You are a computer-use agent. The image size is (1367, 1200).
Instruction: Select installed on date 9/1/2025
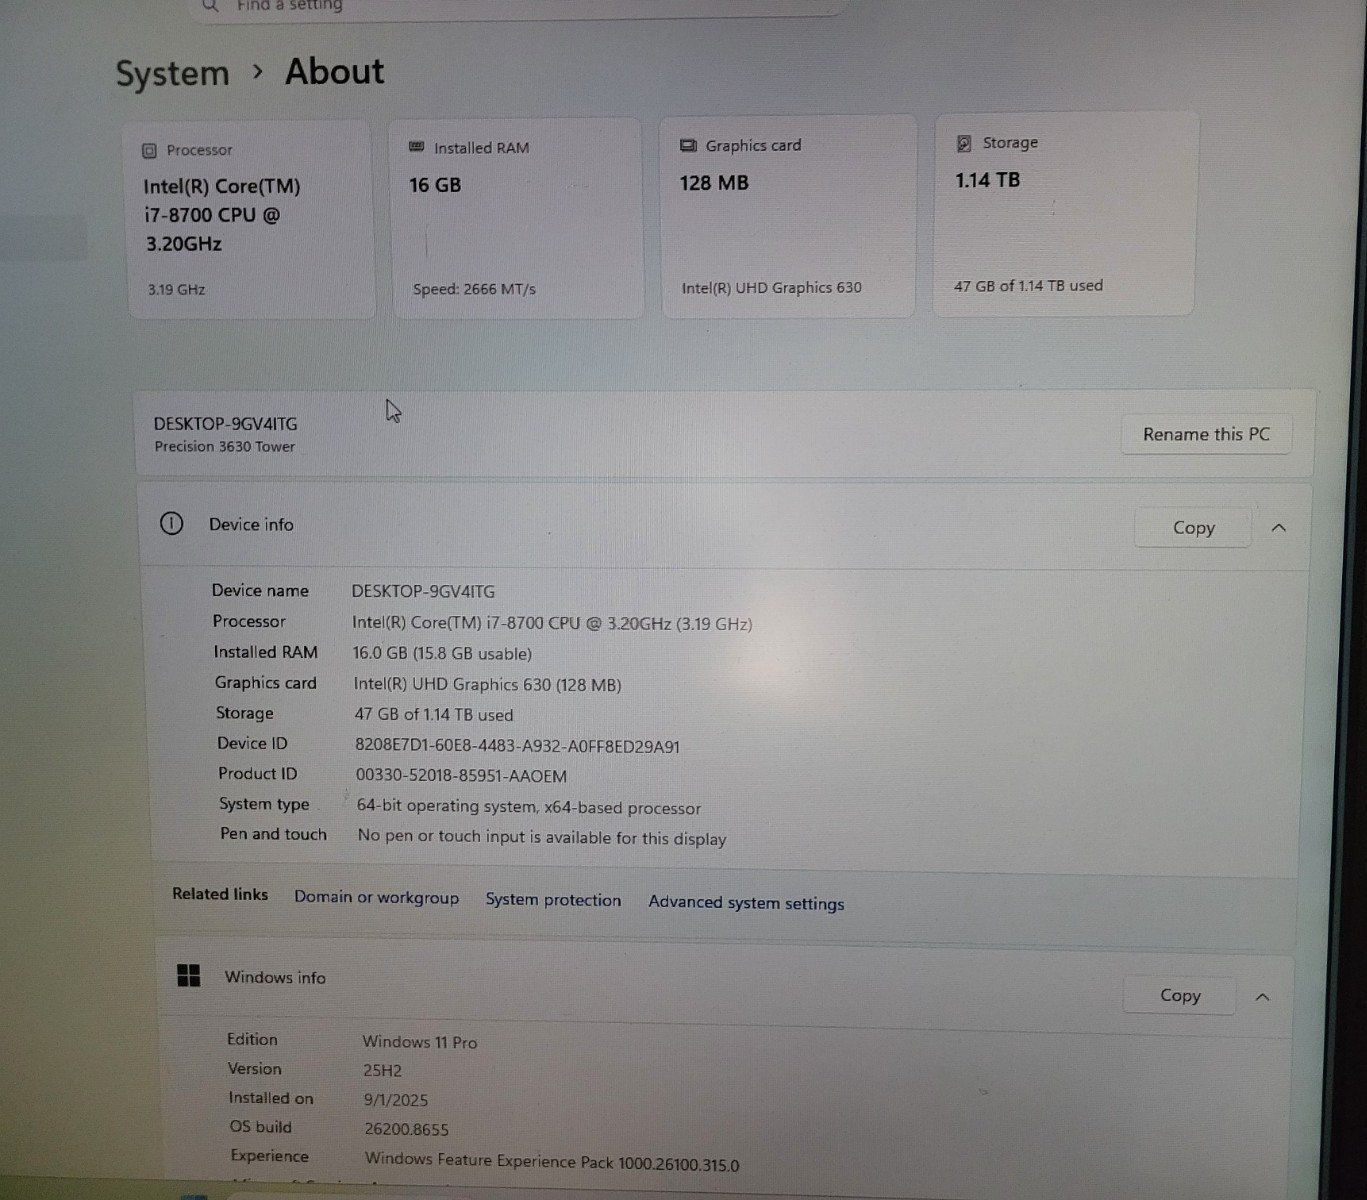(396, 1100)
